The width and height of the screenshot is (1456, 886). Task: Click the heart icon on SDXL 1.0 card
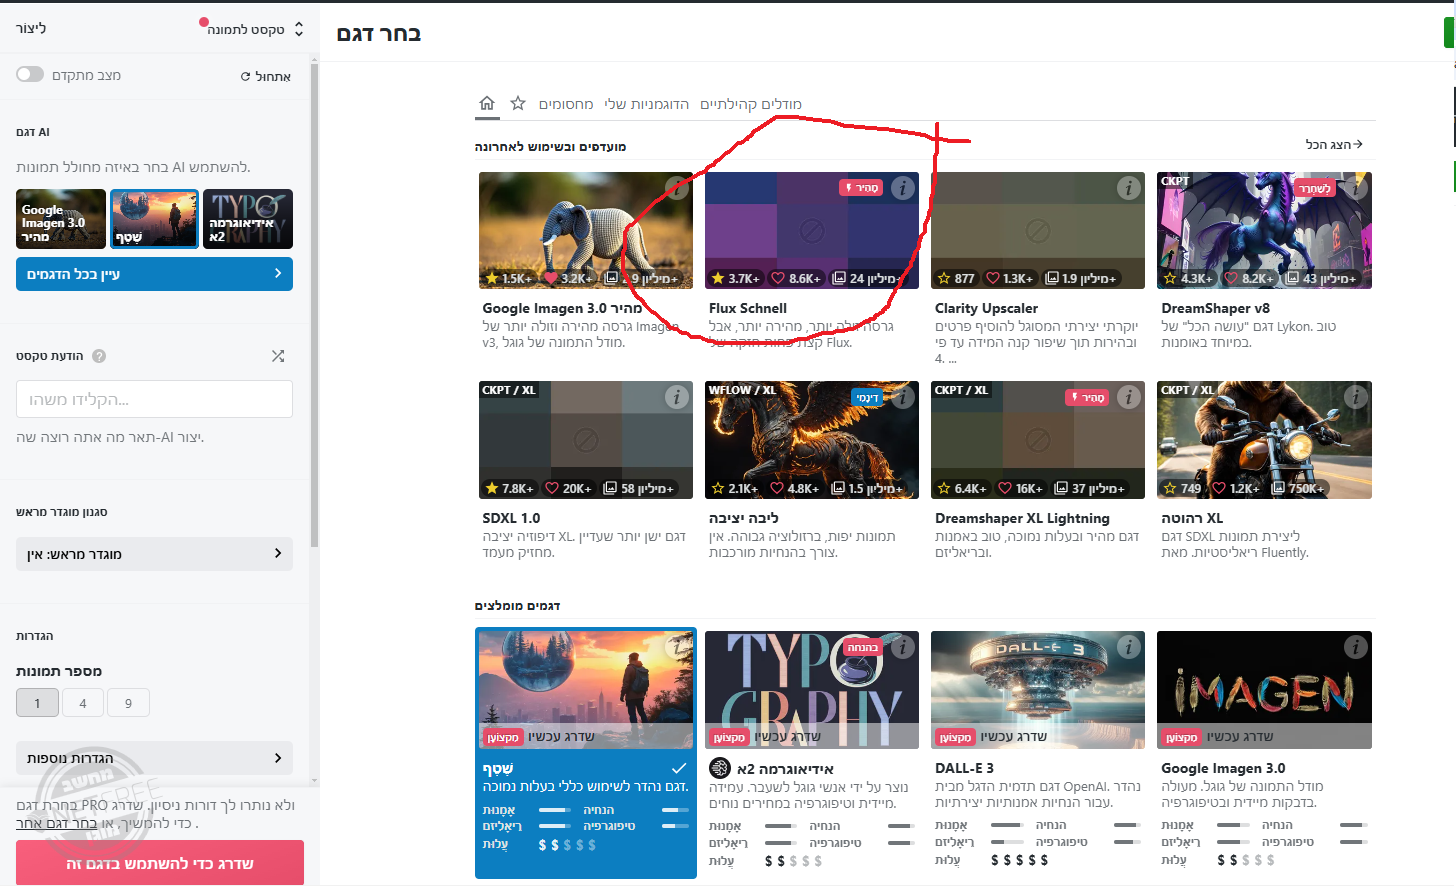pos(552,488)
